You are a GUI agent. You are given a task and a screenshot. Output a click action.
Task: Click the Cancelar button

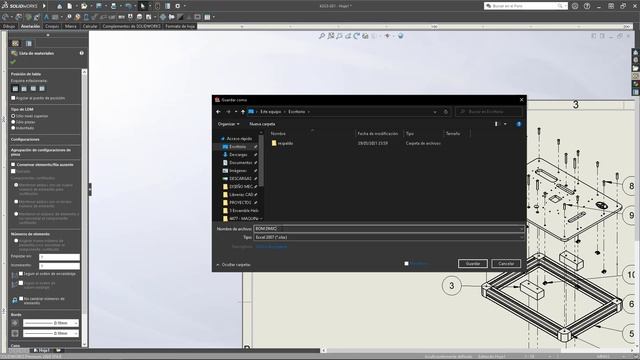[x=506, y=264]
